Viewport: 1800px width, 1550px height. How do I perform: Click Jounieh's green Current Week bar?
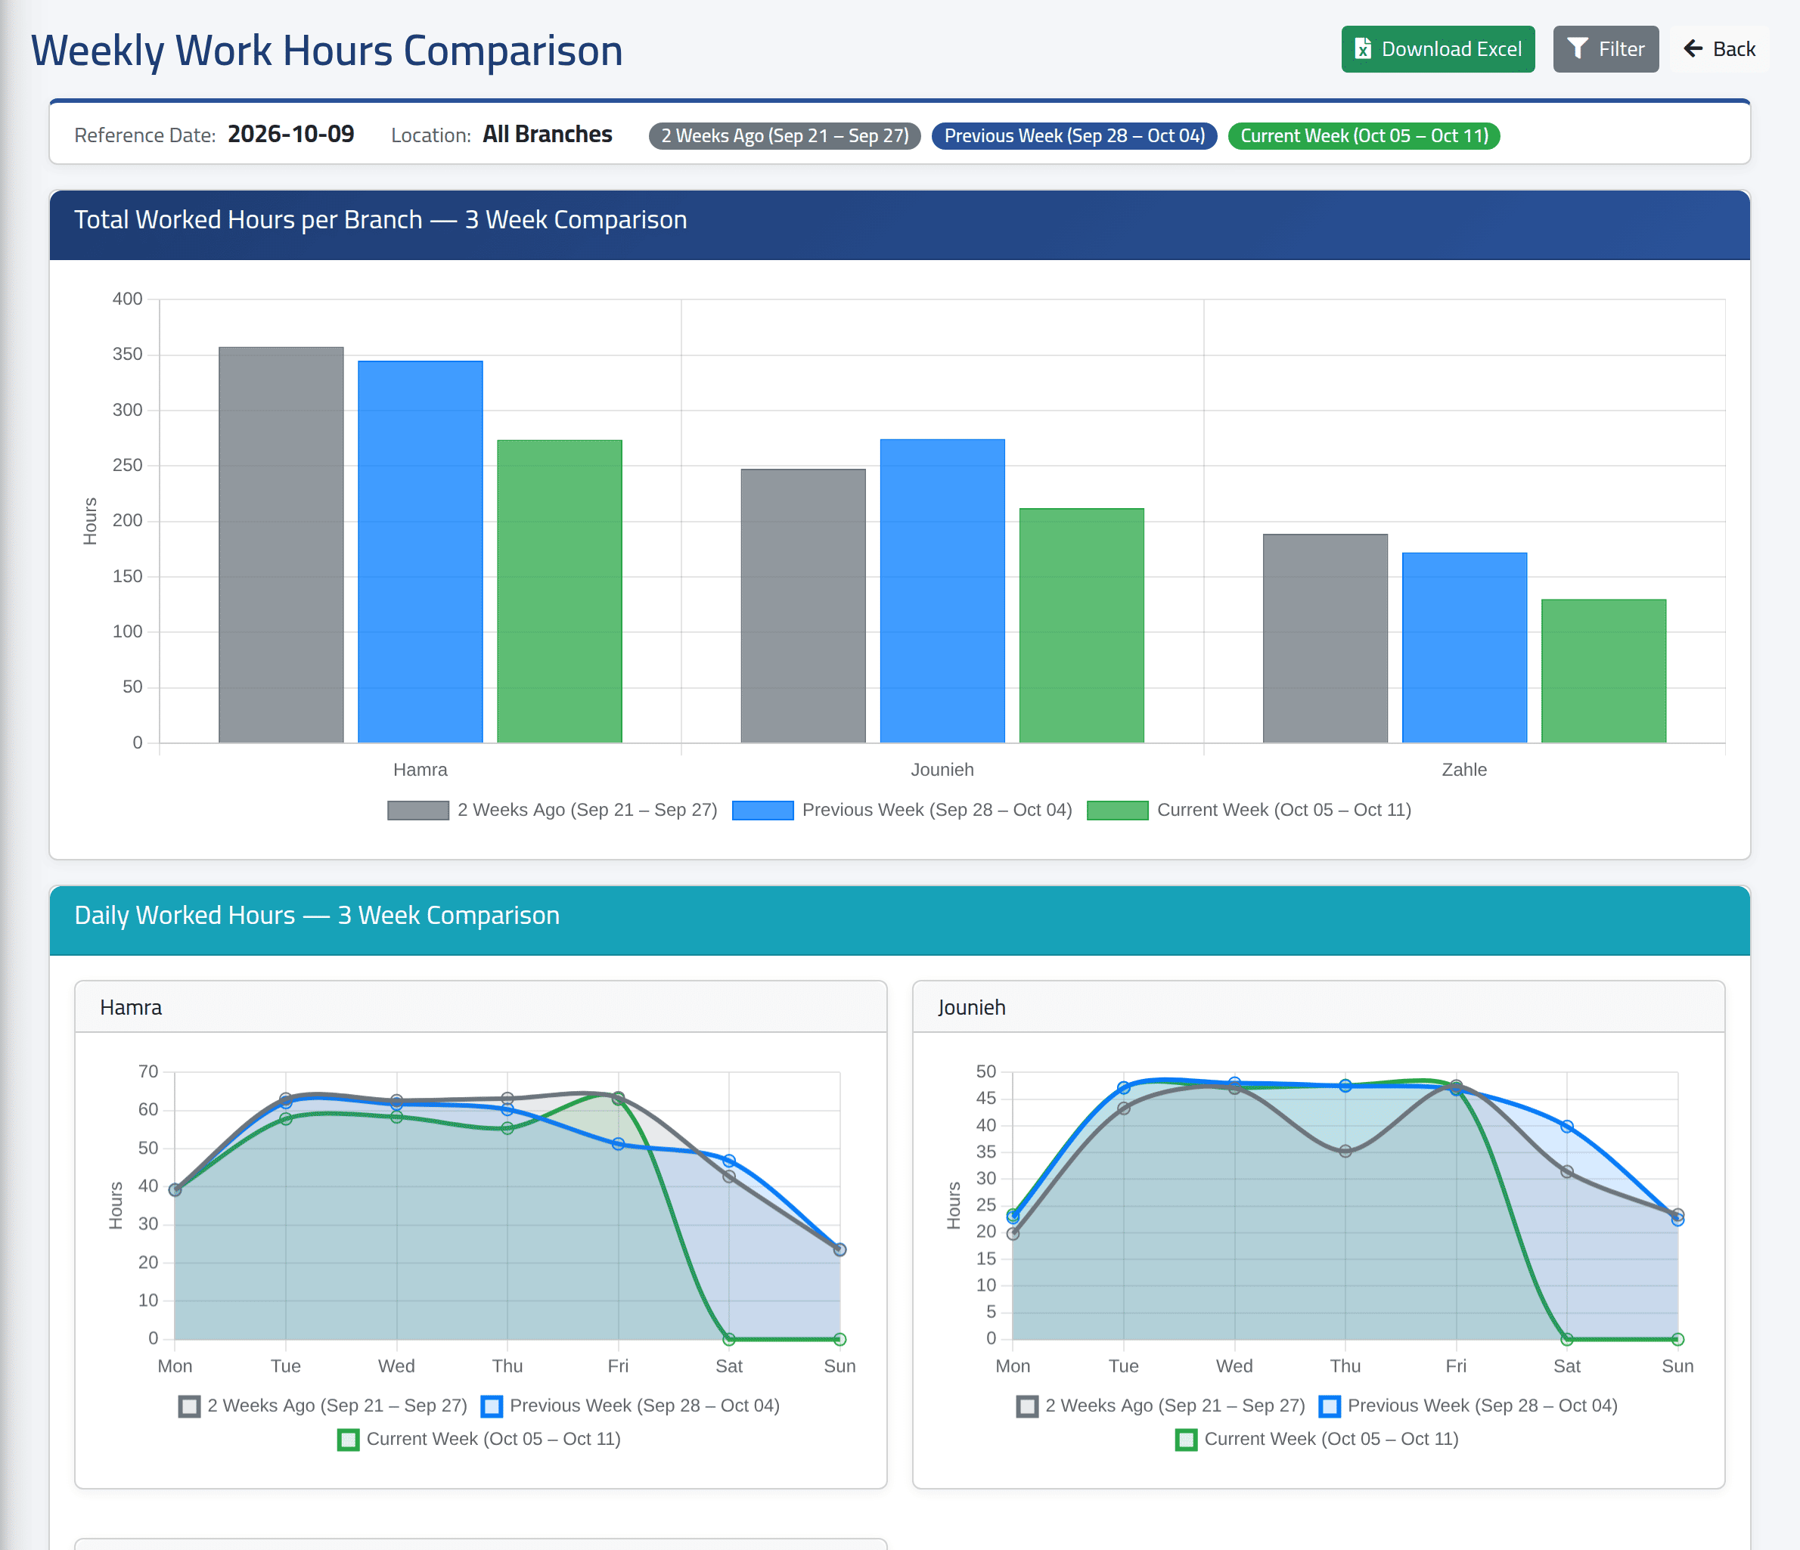1082,626
